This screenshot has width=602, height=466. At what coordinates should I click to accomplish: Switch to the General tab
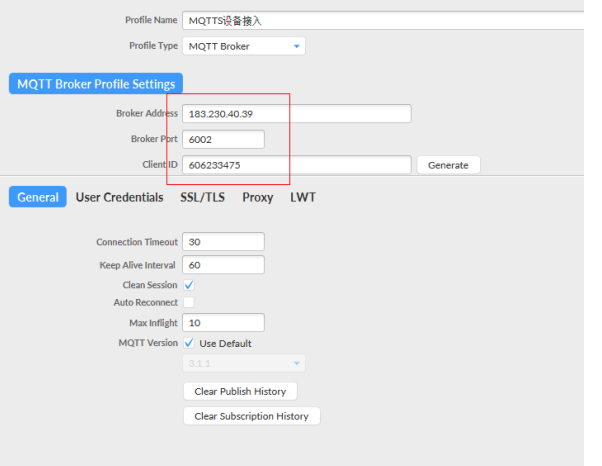38,197
